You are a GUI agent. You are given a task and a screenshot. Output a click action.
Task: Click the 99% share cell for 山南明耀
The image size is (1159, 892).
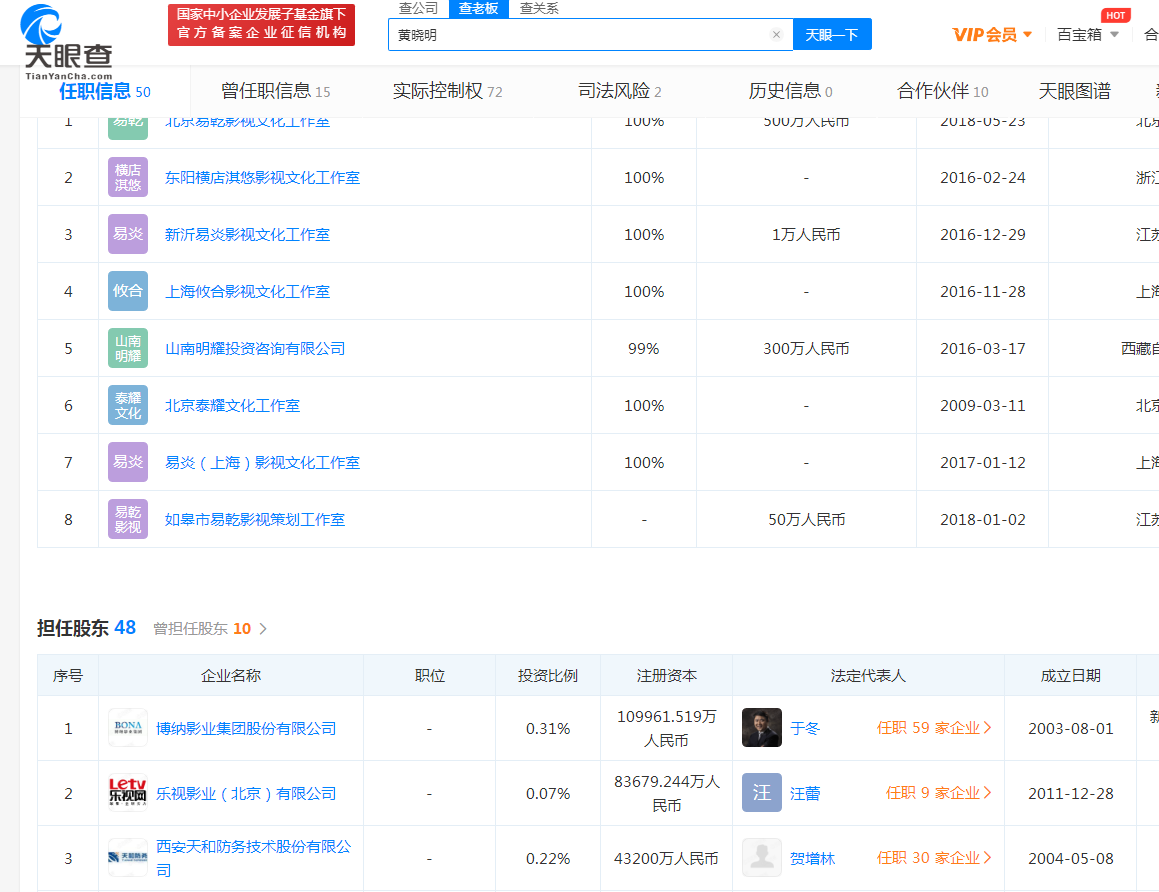[643, 348]
